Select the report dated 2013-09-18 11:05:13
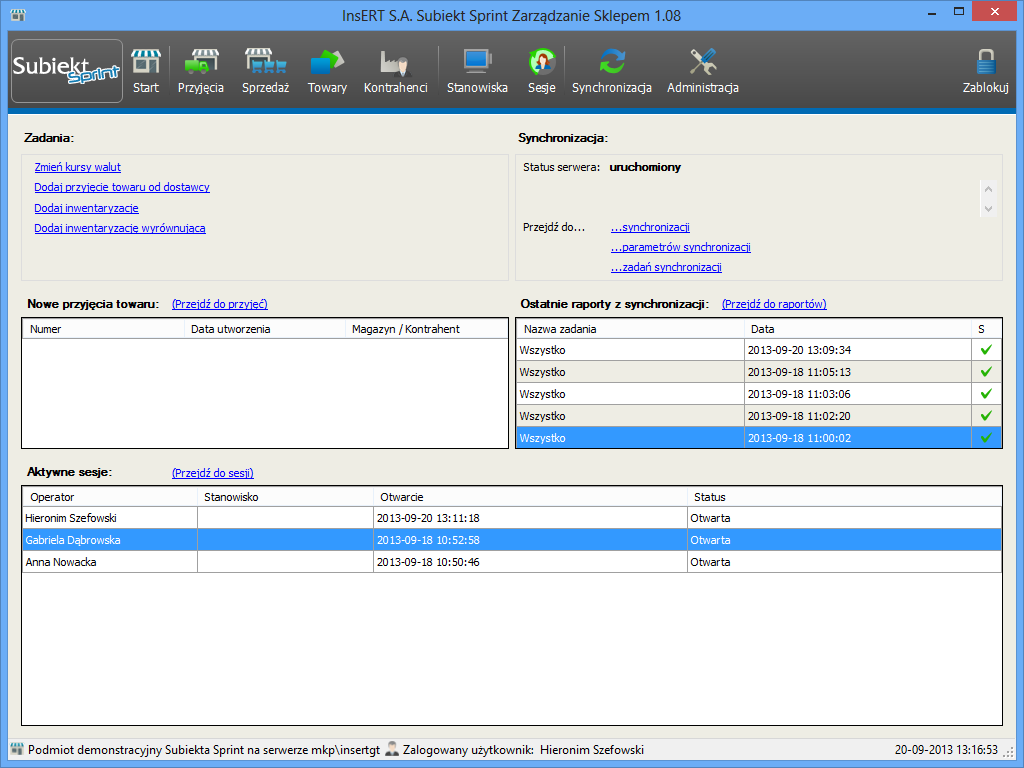1024x768 pixels. point(759,372)
